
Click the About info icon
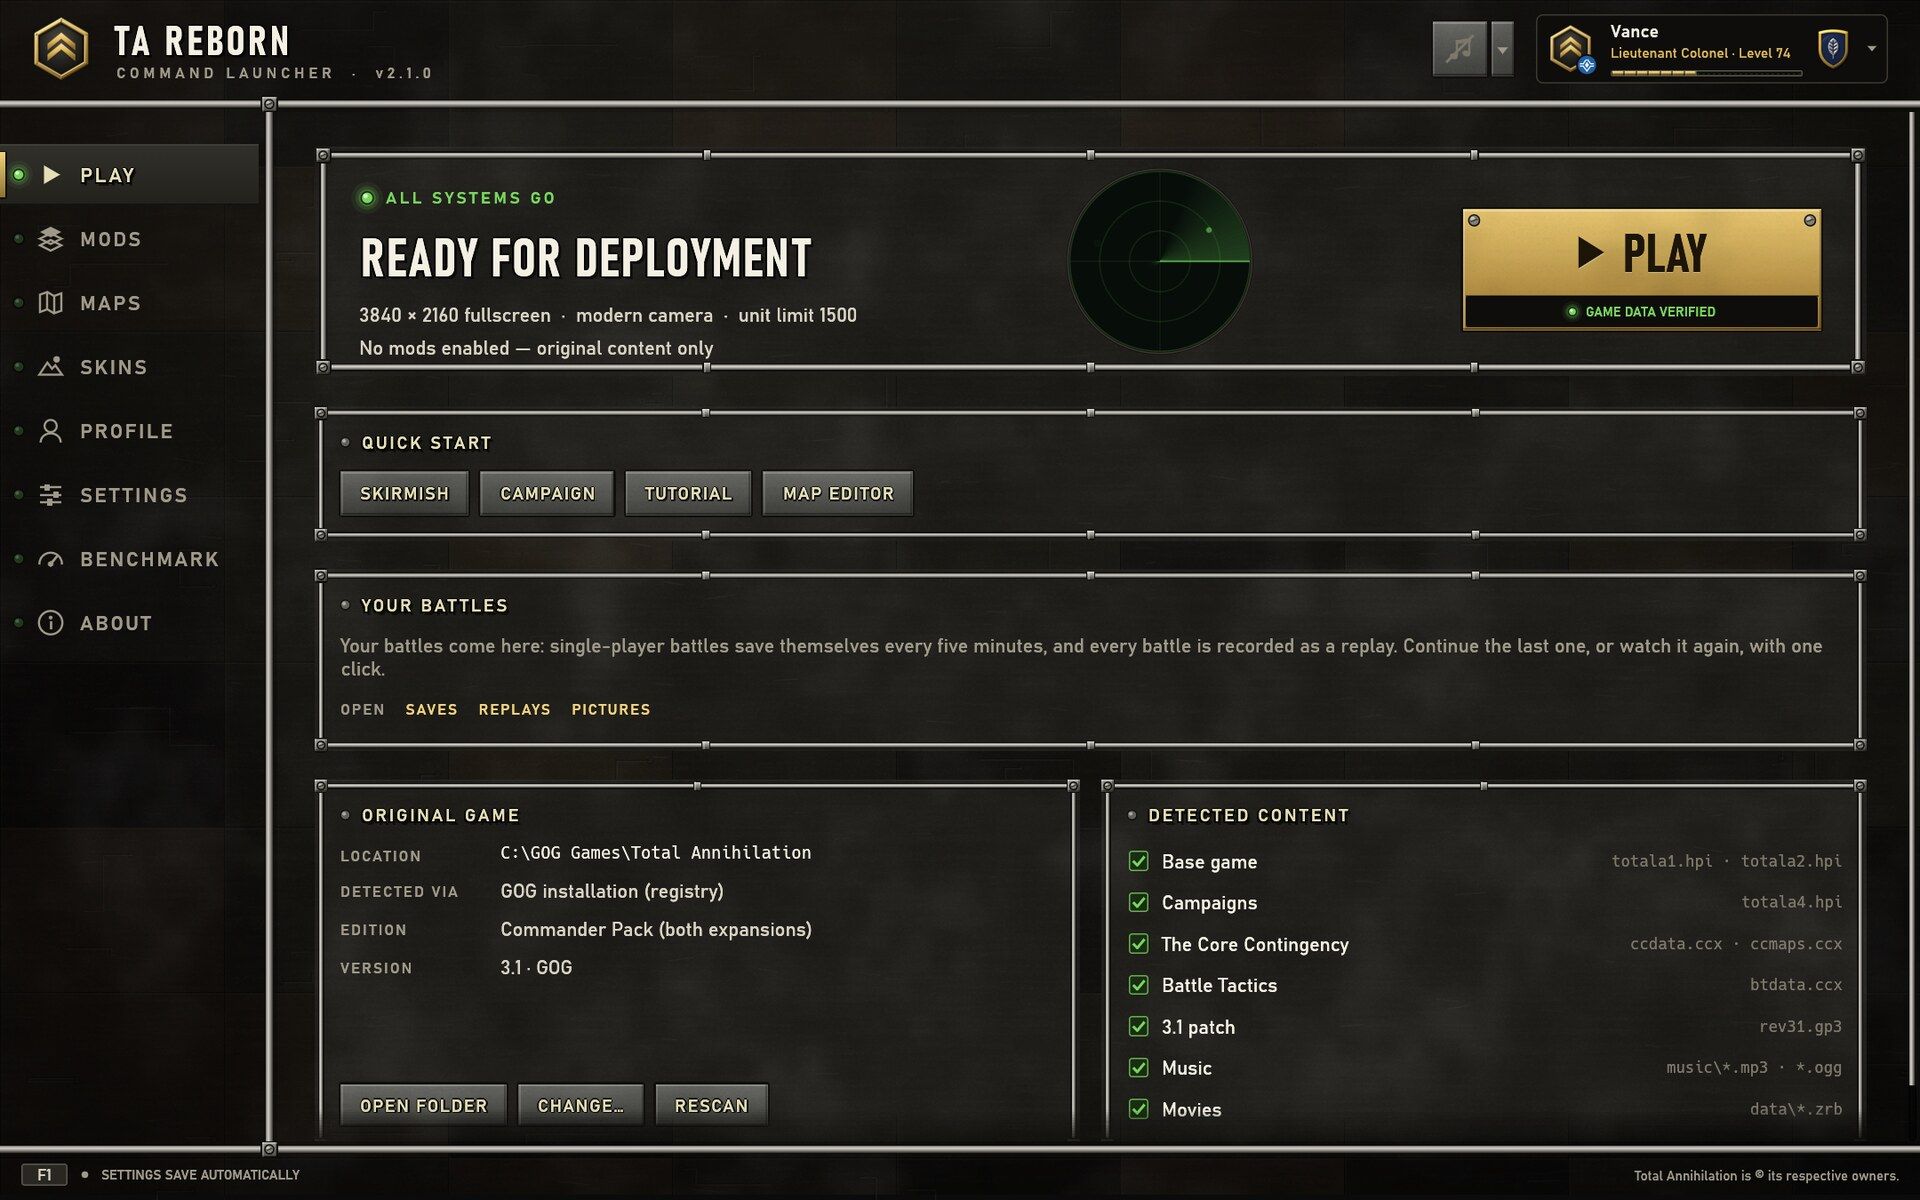click(x=51, y=623)
